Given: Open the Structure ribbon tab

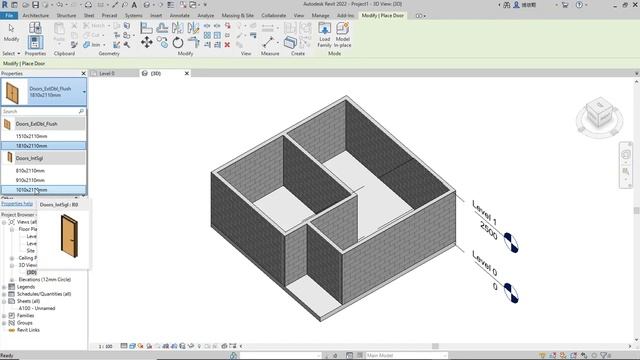Looking at the screenshot, I should click(x=66, y=16).
